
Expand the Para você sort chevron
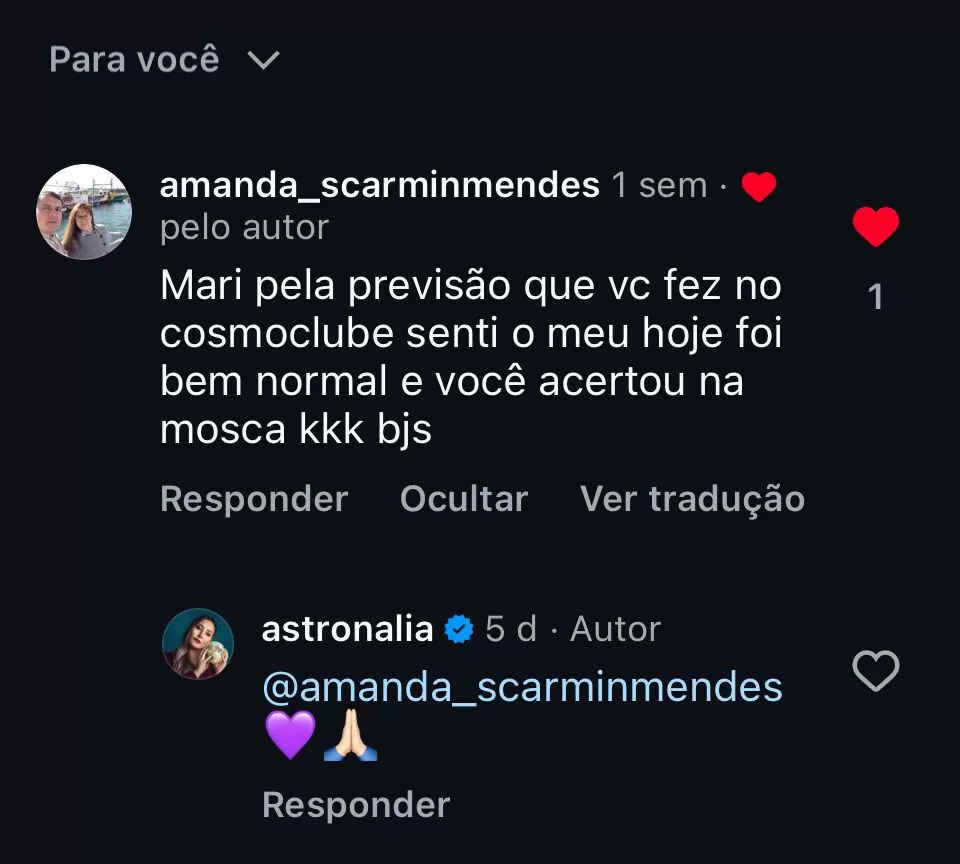click(263, 60)
